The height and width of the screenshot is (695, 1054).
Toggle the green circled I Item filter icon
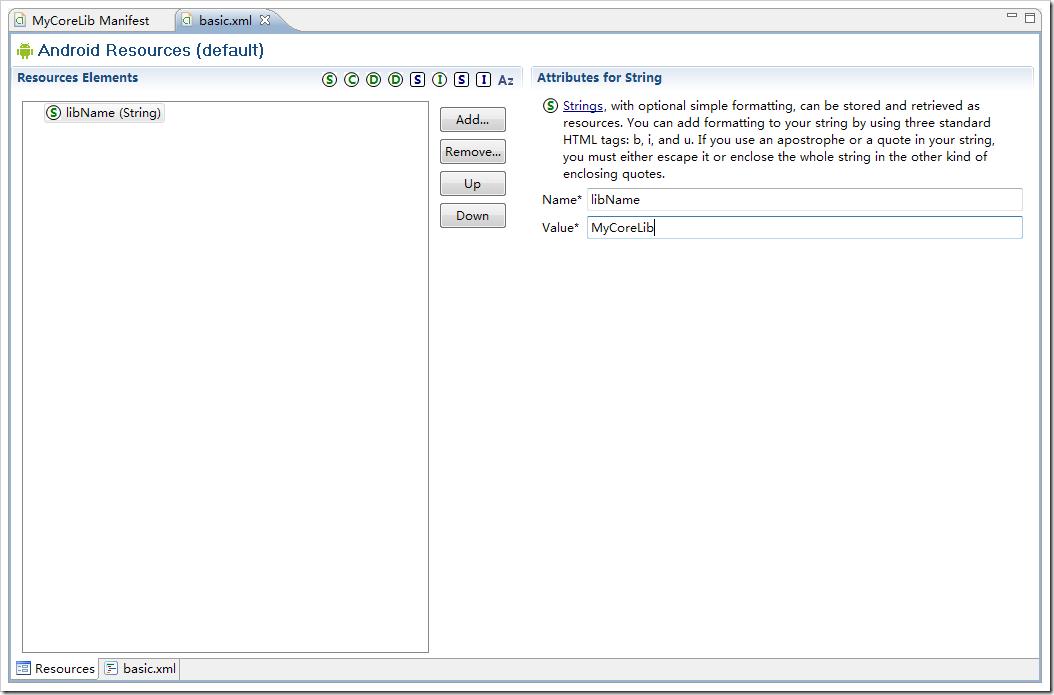439,80
